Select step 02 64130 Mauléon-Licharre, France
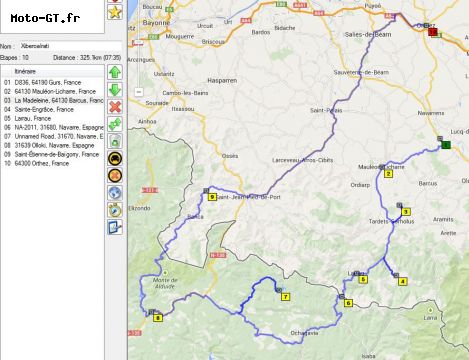 point(53,91)
